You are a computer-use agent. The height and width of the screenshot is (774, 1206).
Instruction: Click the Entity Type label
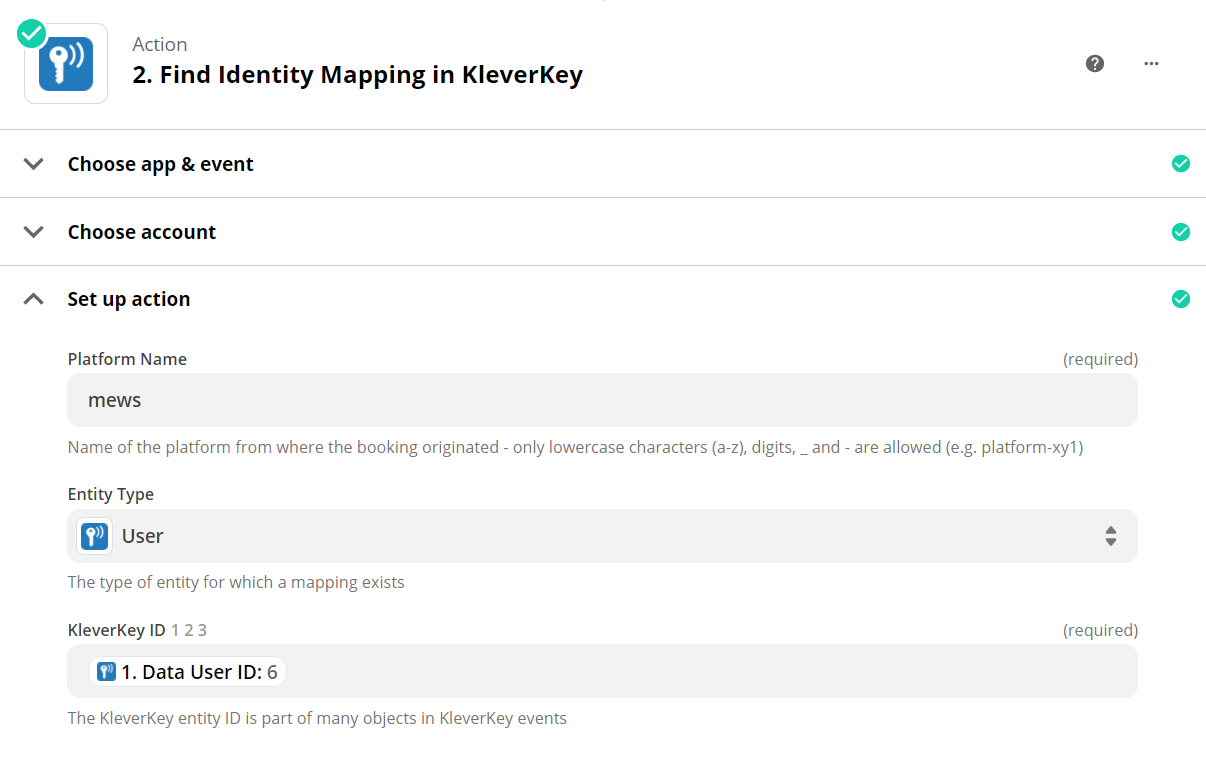(111, 494)
